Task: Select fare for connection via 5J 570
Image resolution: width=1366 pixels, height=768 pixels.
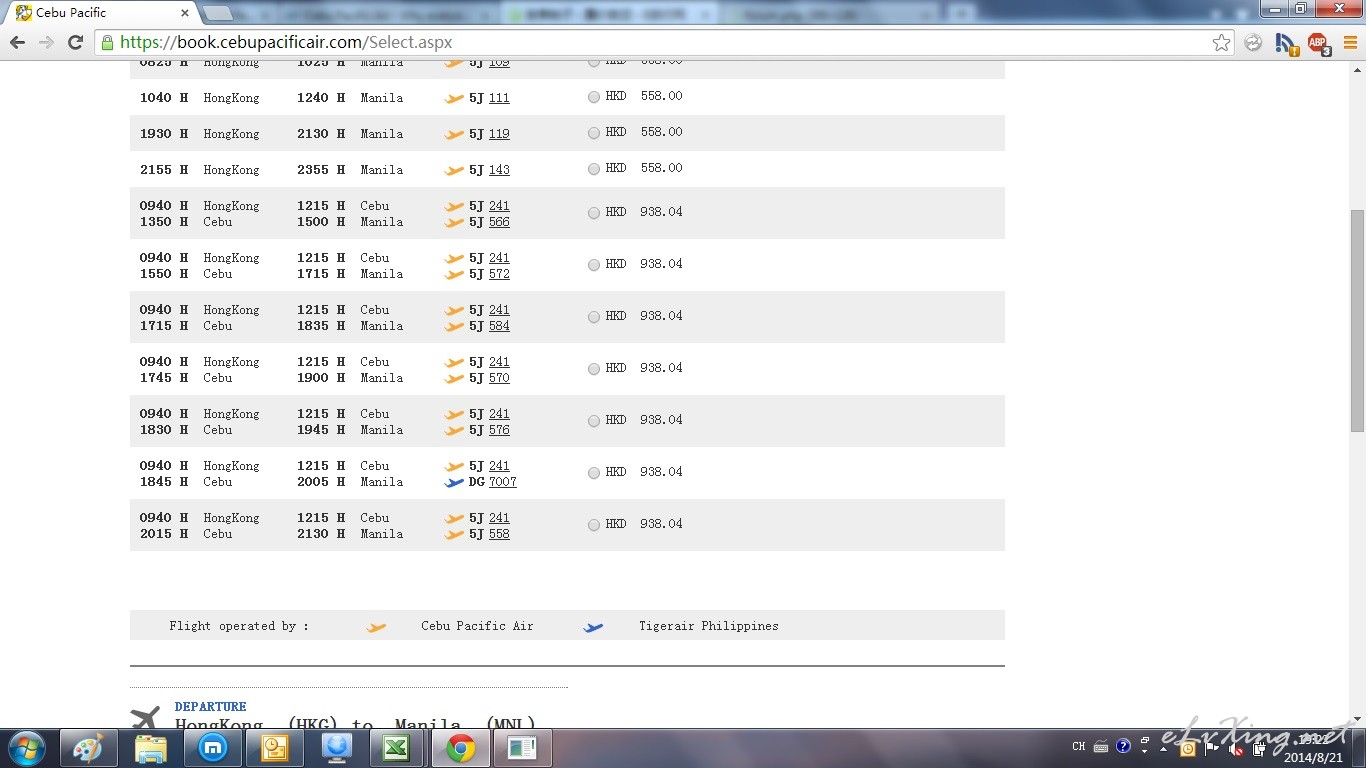Action: tap(594, 369)
